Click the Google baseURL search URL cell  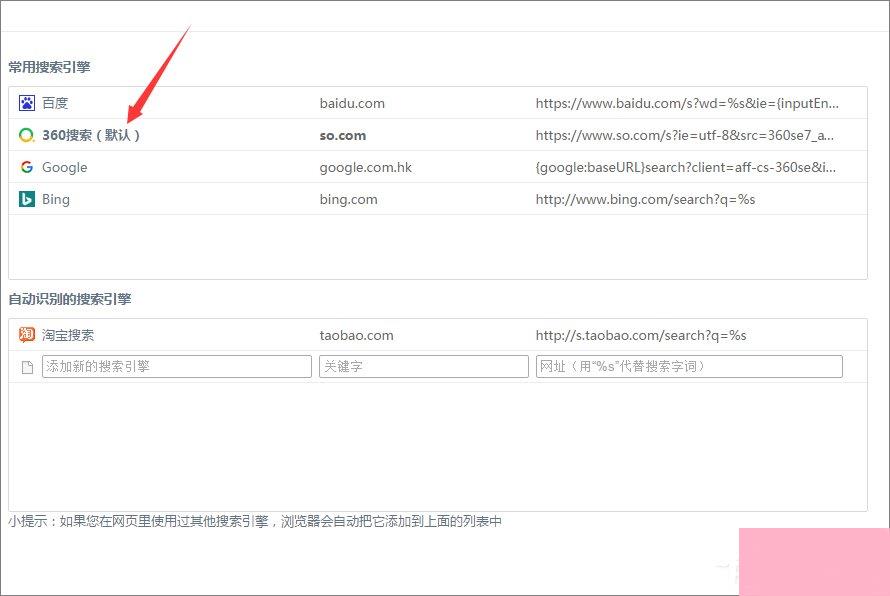[686, 167]
